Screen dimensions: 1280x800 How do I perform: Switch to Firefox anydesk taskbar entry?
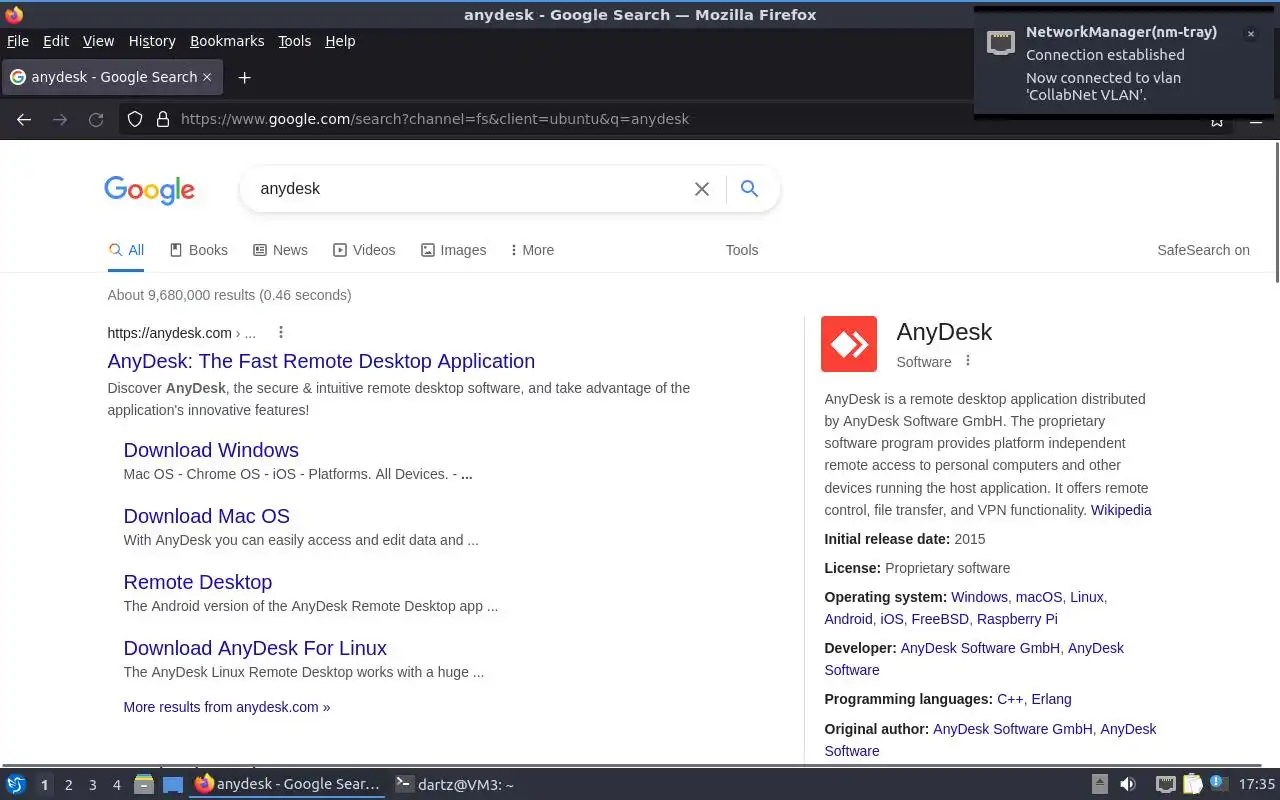(x=287, y=785)
